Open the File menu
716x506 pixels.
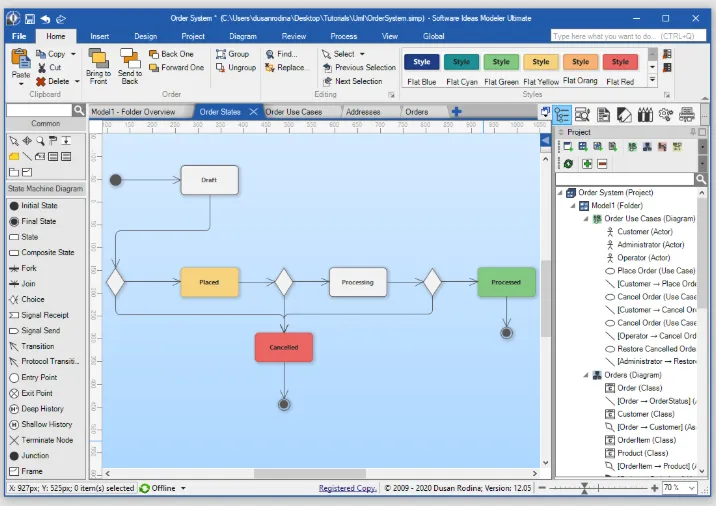pos(19,36)
